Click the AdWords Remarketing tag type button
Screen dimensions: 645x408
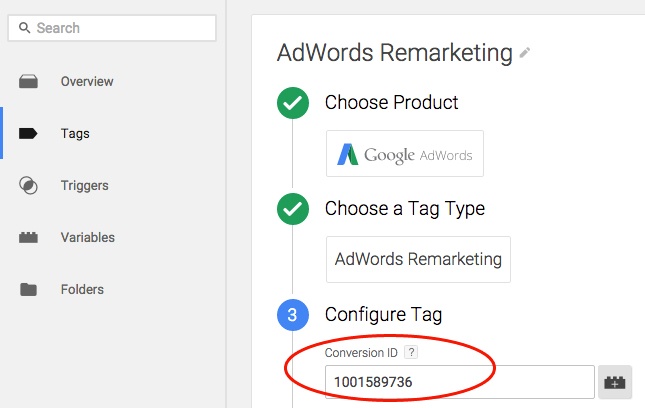coord(418,260)
